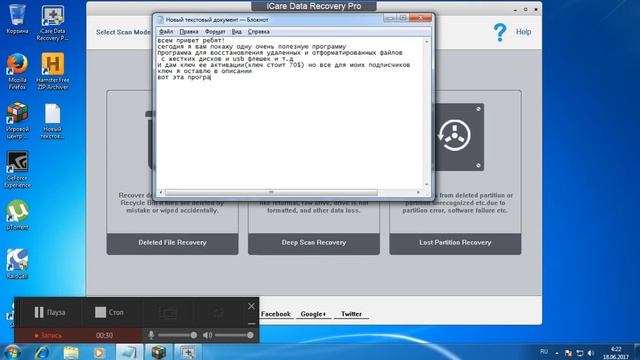Click the iCare Data Recovery Pro title
Image resolution: width=640 pixels, height=360 pixels.
pyautogui.click(x=313, y=6)
